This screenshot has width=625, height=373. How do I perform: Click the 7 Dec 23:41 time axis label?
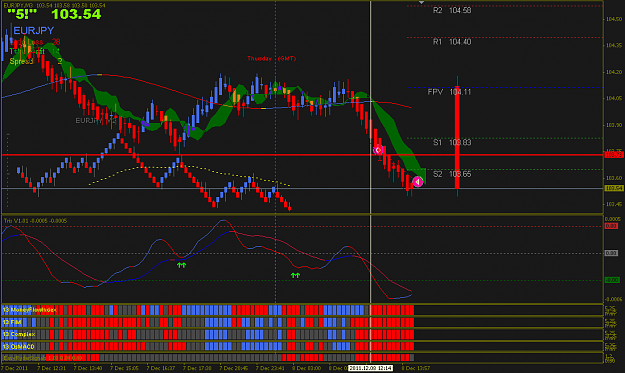(x=270, y=368)
